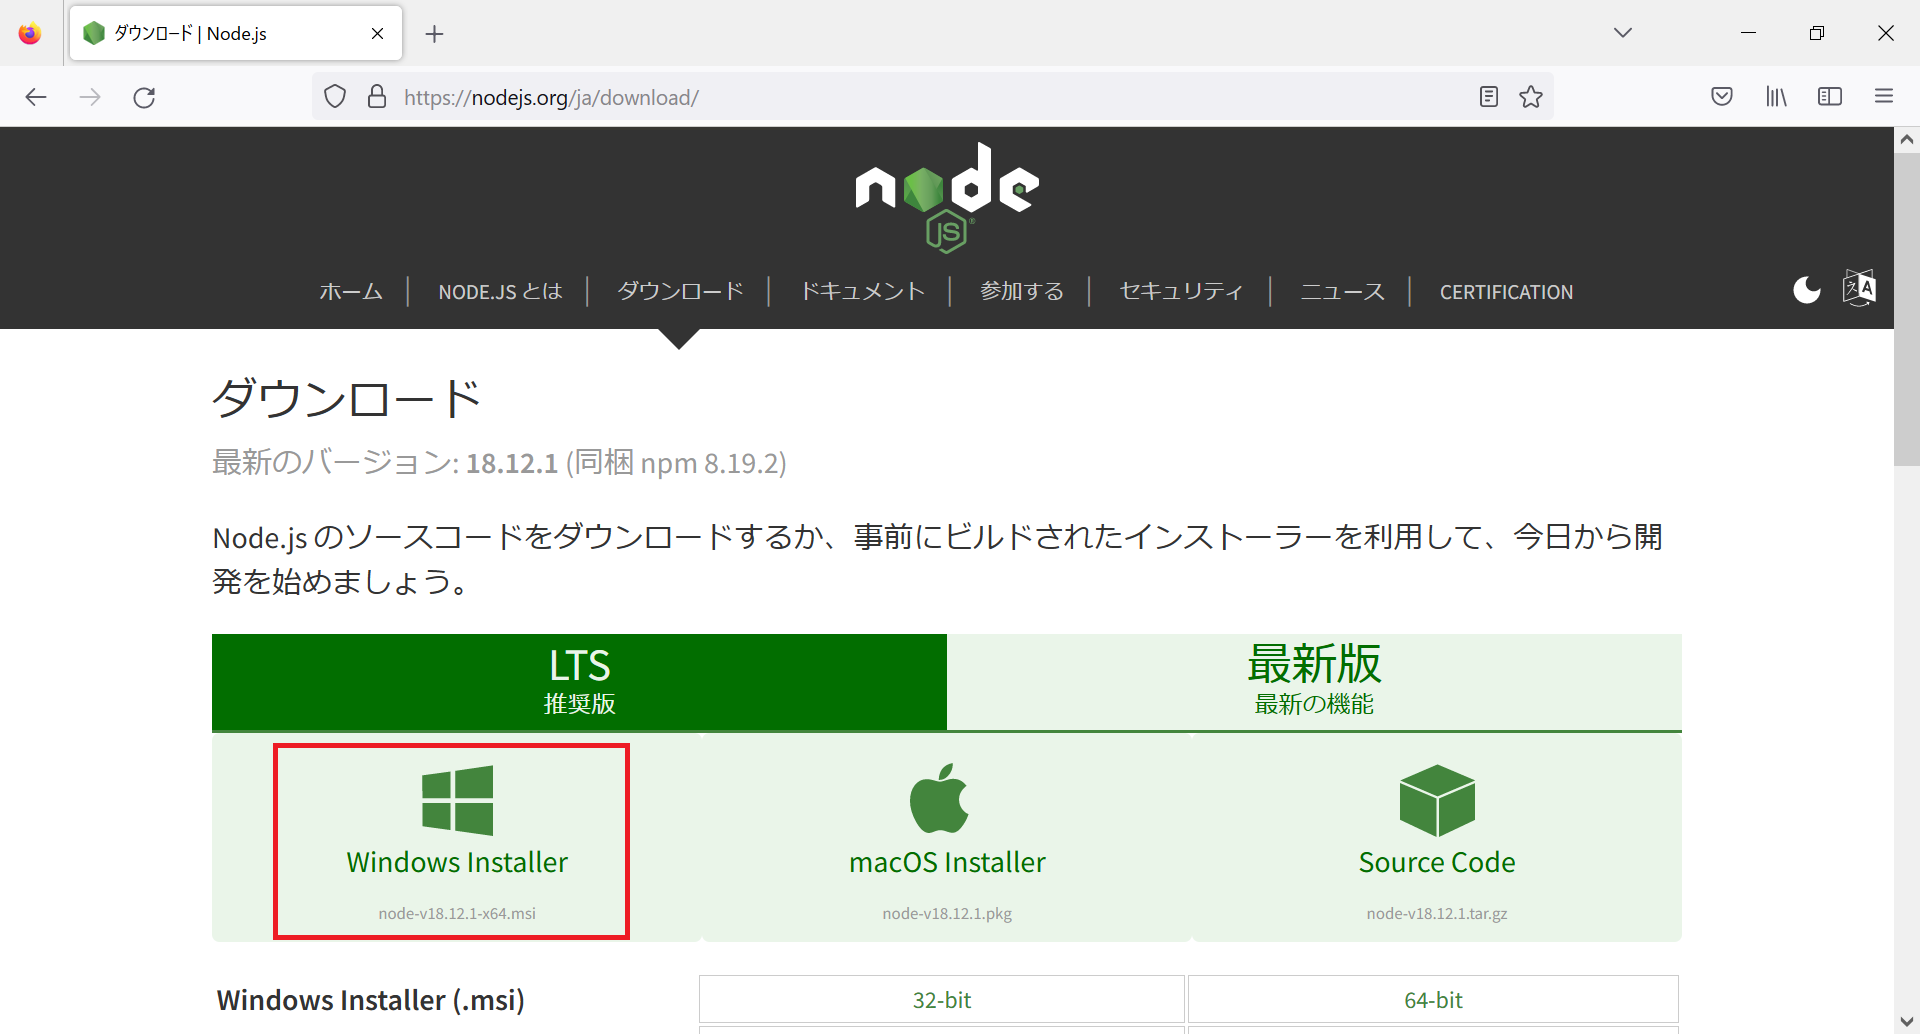
Task: Open ドキュメント navigation link
Action: coord(862,292)
